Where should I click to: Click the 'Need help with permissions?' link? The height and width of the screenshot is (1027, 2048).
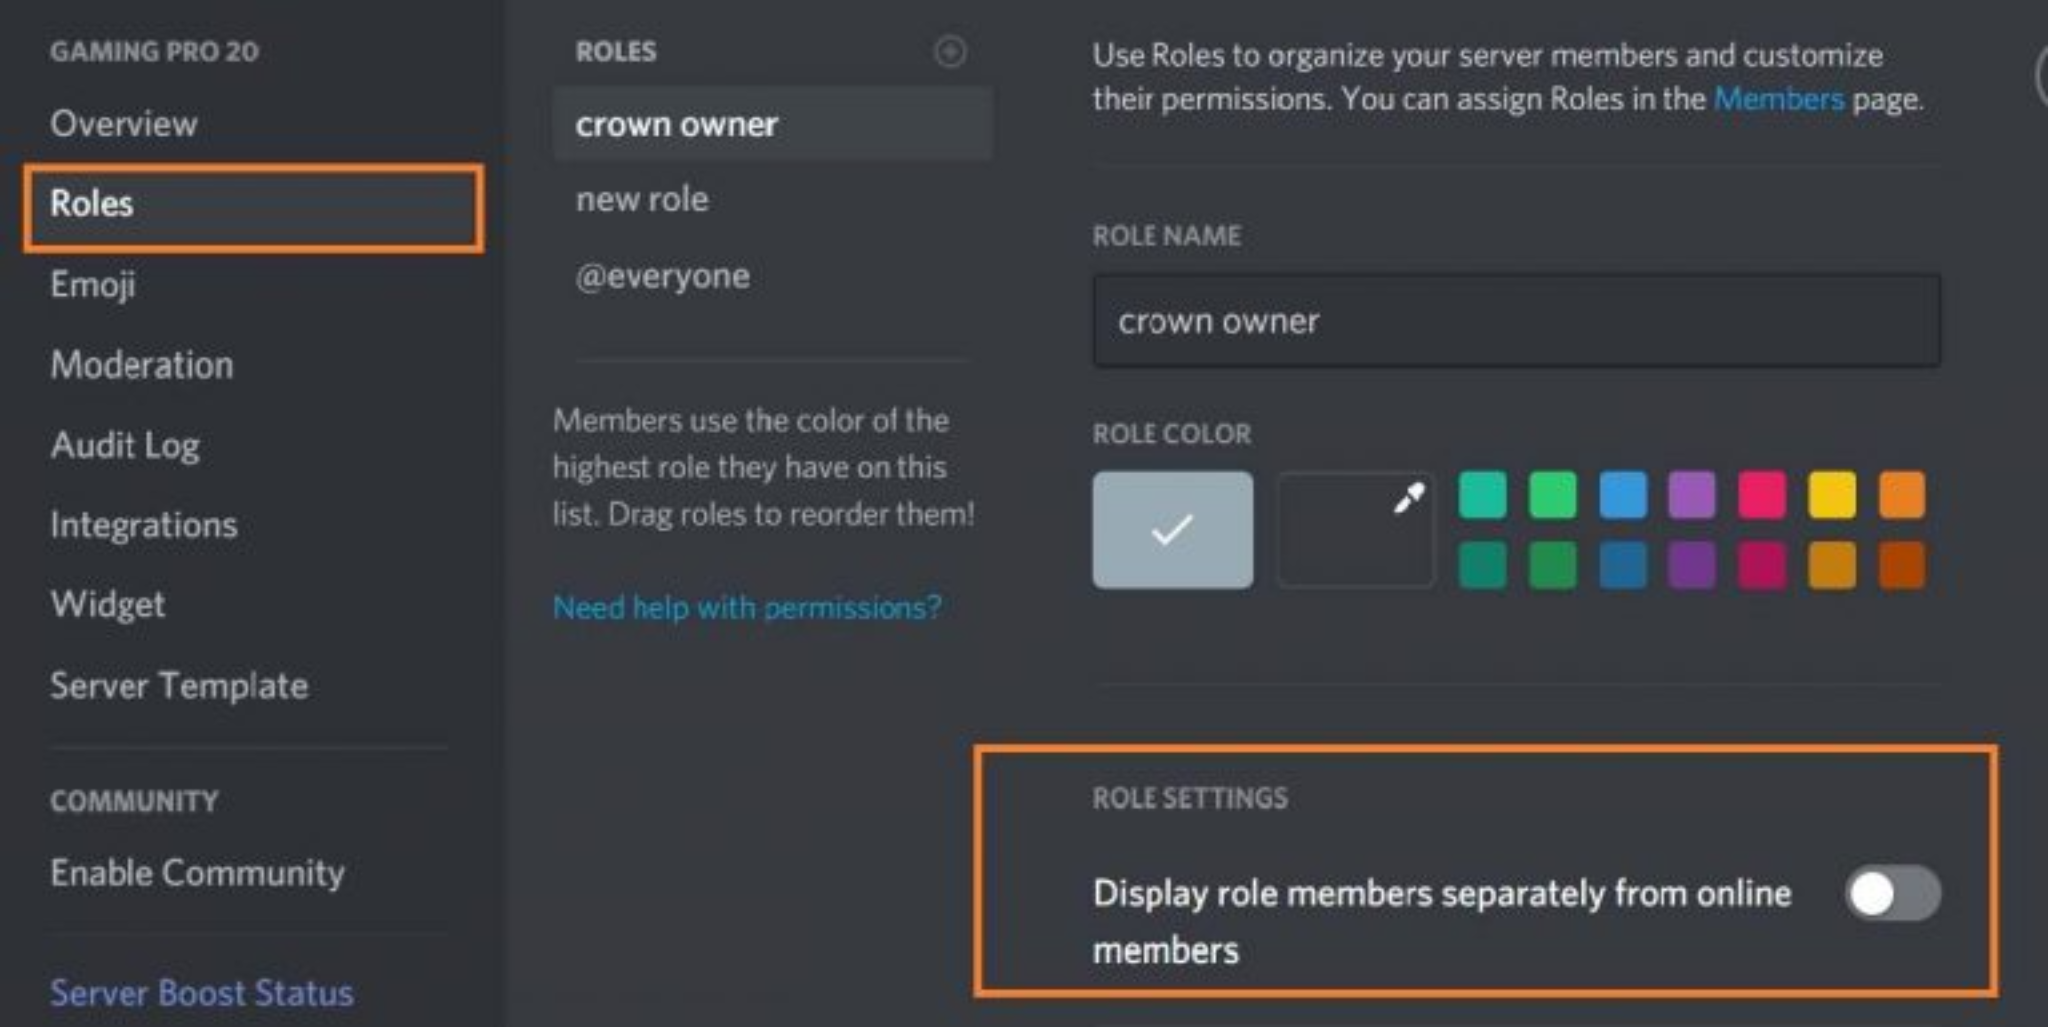click(747, 607)
